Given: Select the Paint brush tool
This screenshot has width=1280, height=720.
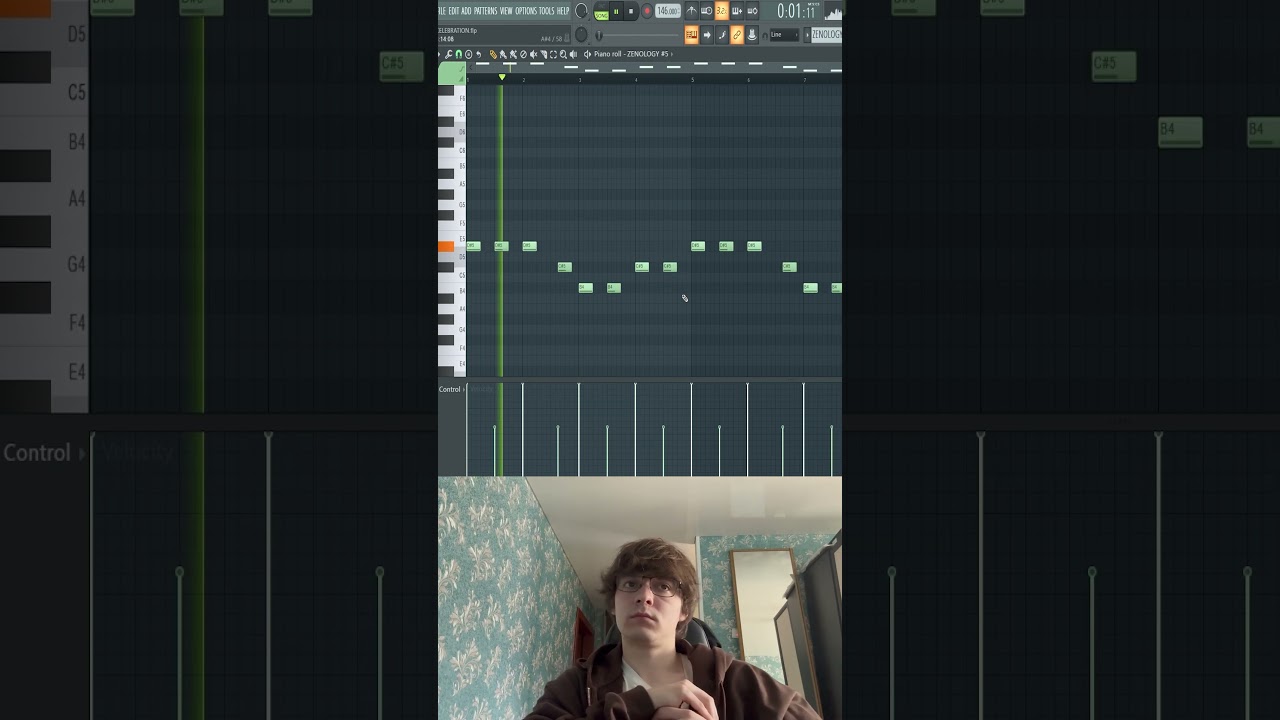Looking at the screenshot, I should pos(503,54).
